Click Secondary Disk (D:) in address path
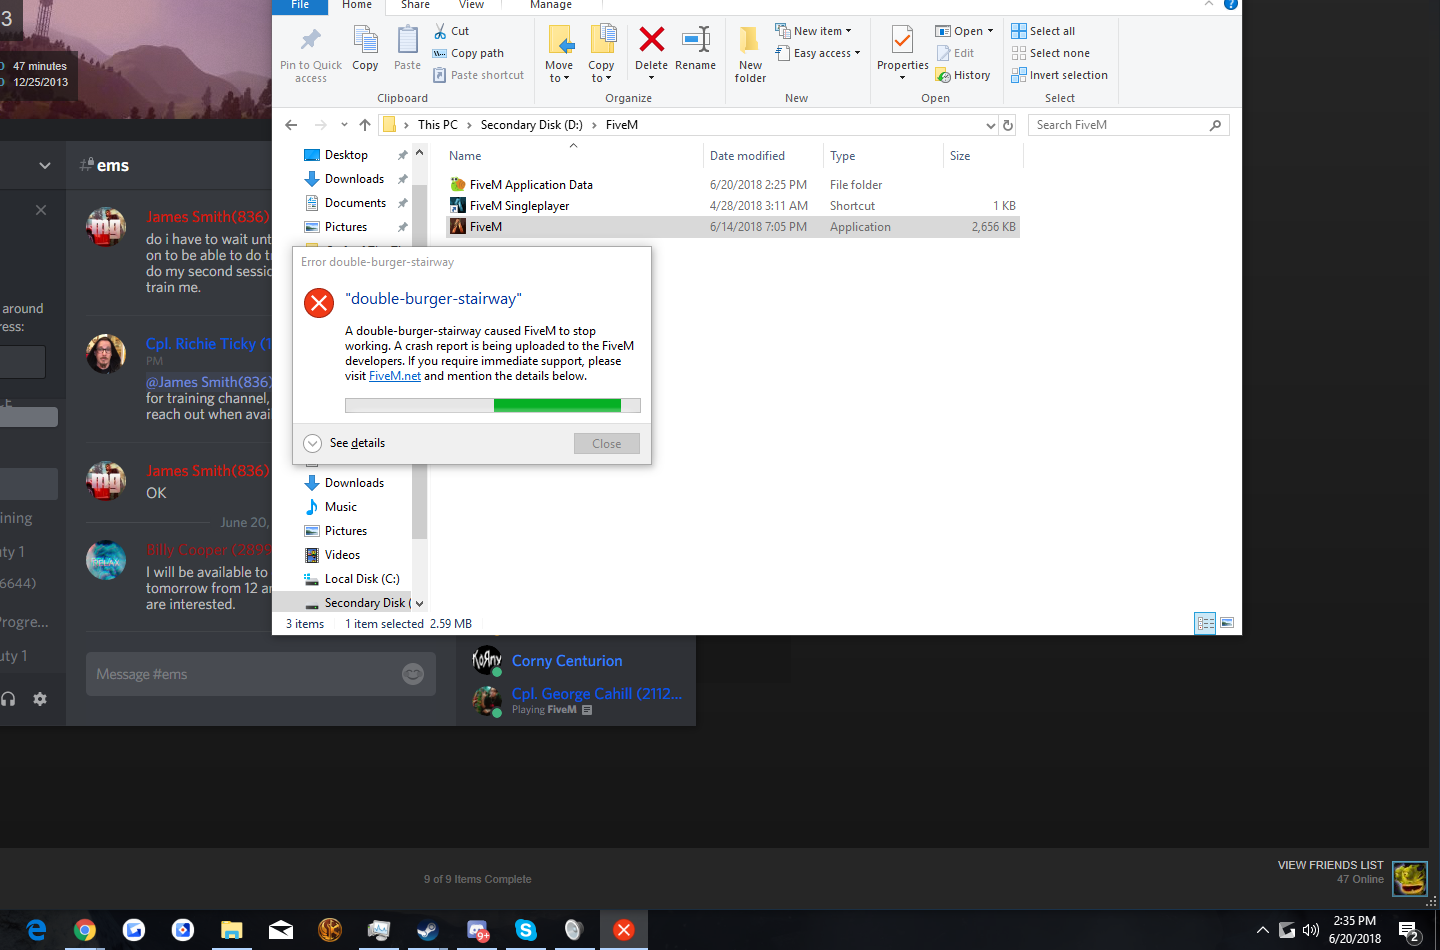 point(531,125)
